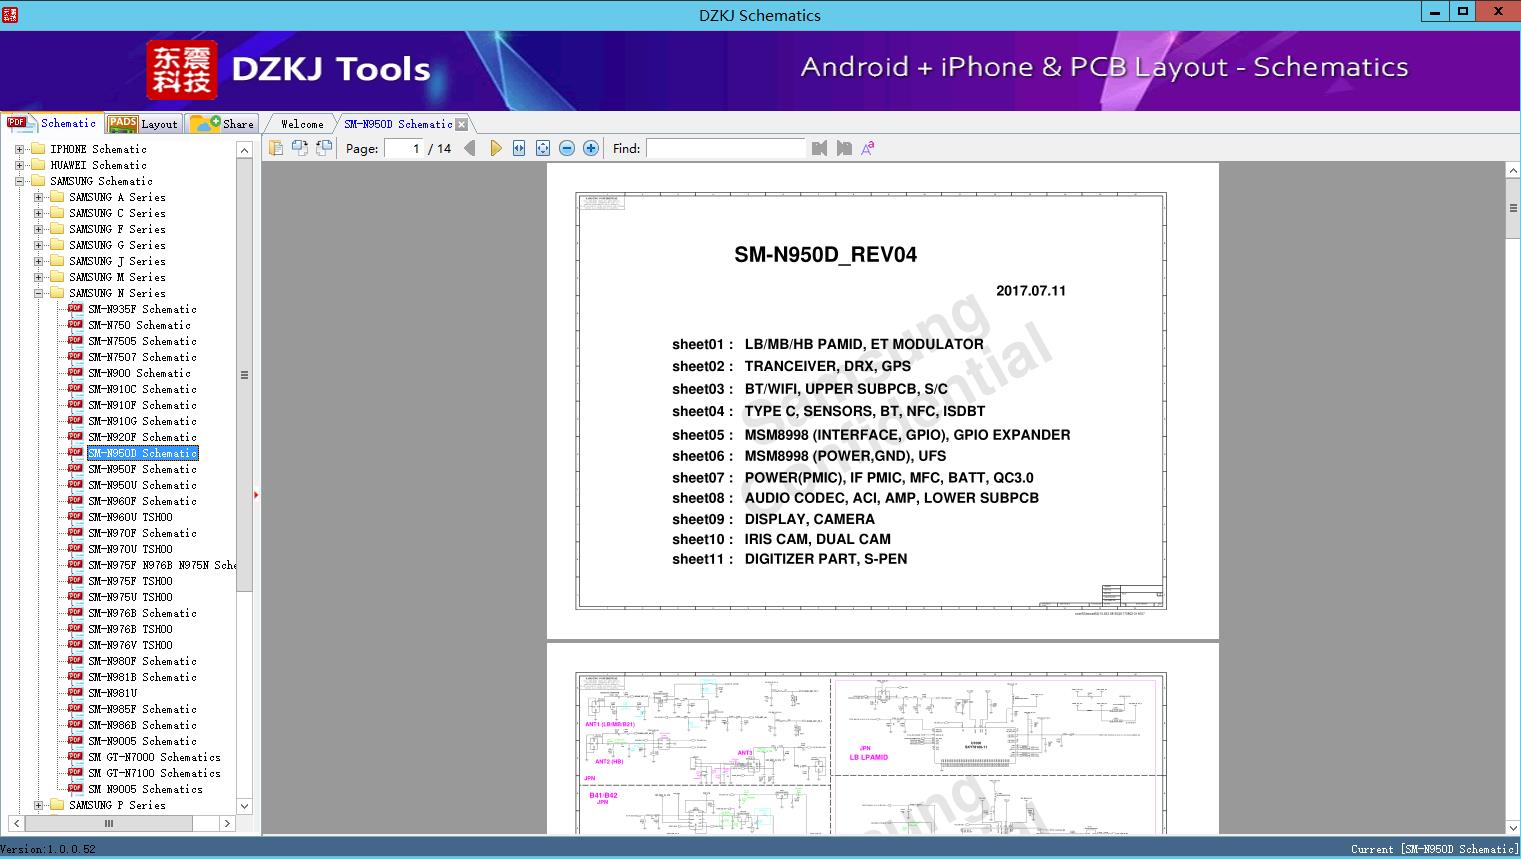Zoom in with the plus icon
This screenshot has width=1521, height=859.
[591, 148]
